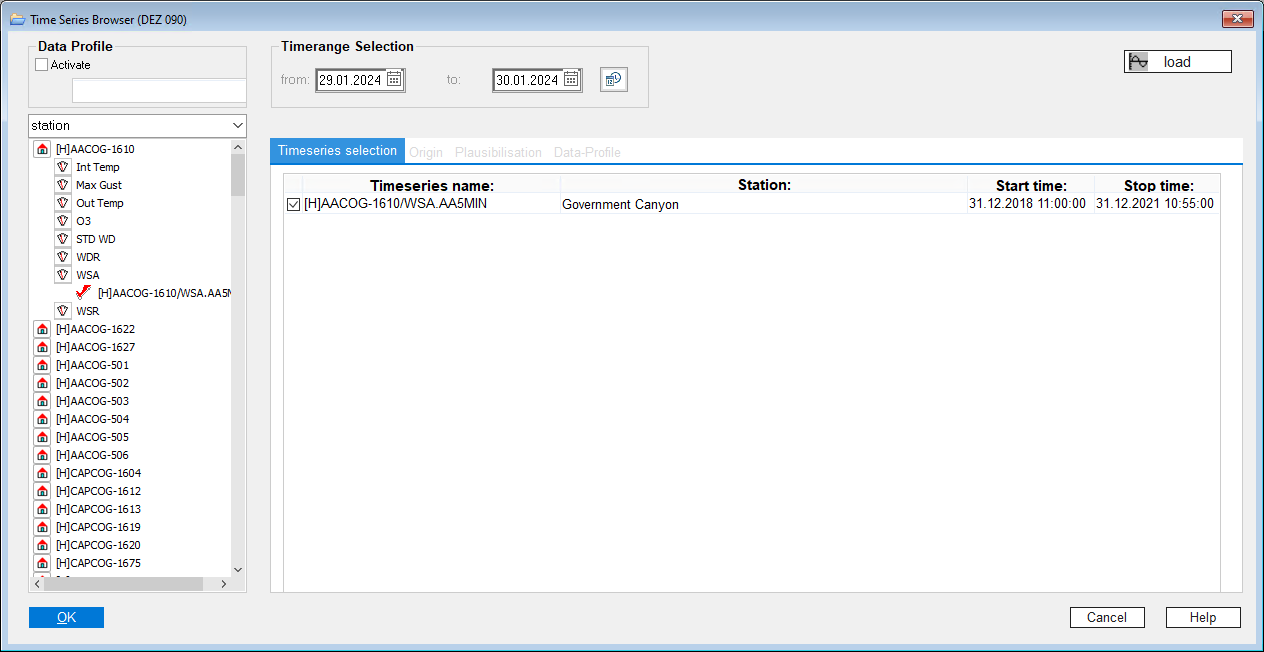Click the station icon next to [H]AACOG-1622
The width and height of the screenshot is (1264, 652).
(x=42, y=329)
